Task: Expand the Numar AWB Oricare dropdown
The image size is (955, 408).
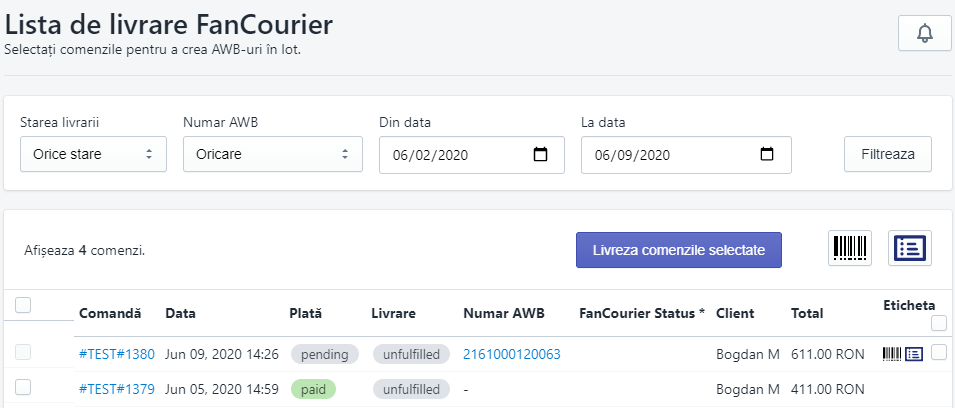Action: pos(273,154)
